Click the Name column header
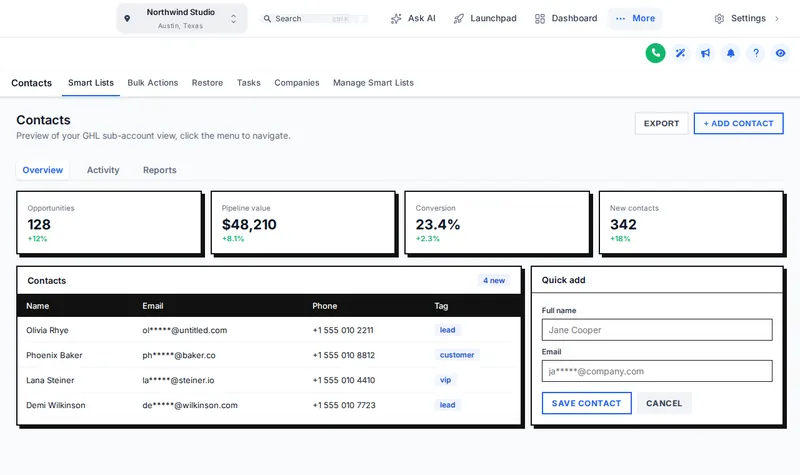The image size is (800, 475). (x=38, y=306)
